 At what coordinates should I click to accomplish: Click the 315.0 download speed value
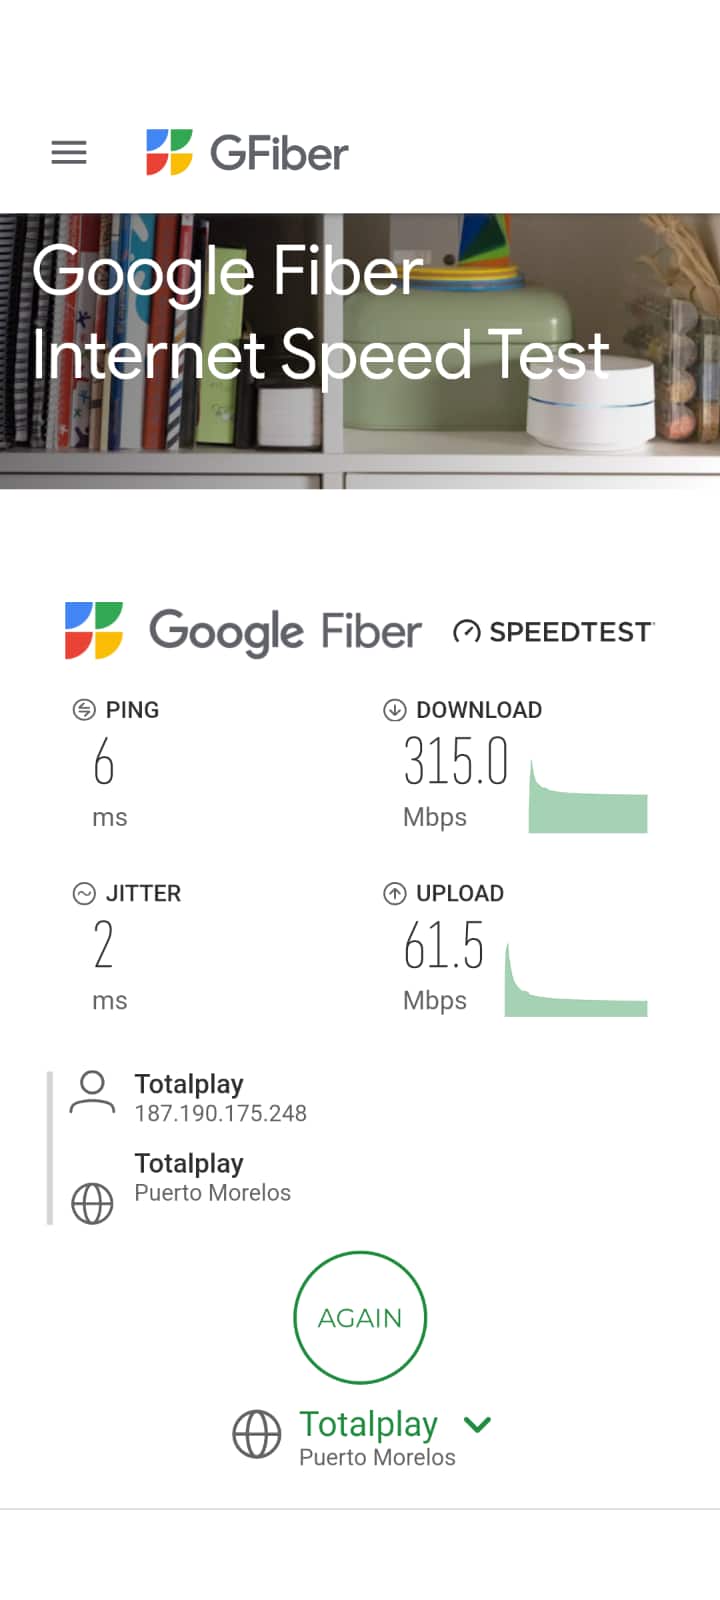456,761
